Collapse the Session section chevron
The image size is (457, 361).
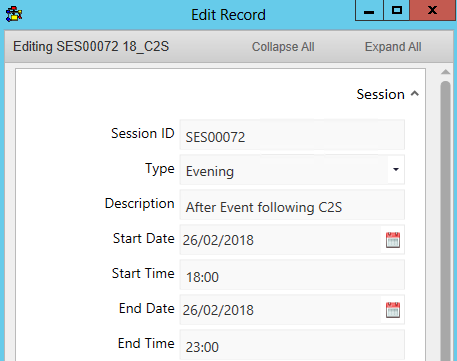tap(415, 94)
